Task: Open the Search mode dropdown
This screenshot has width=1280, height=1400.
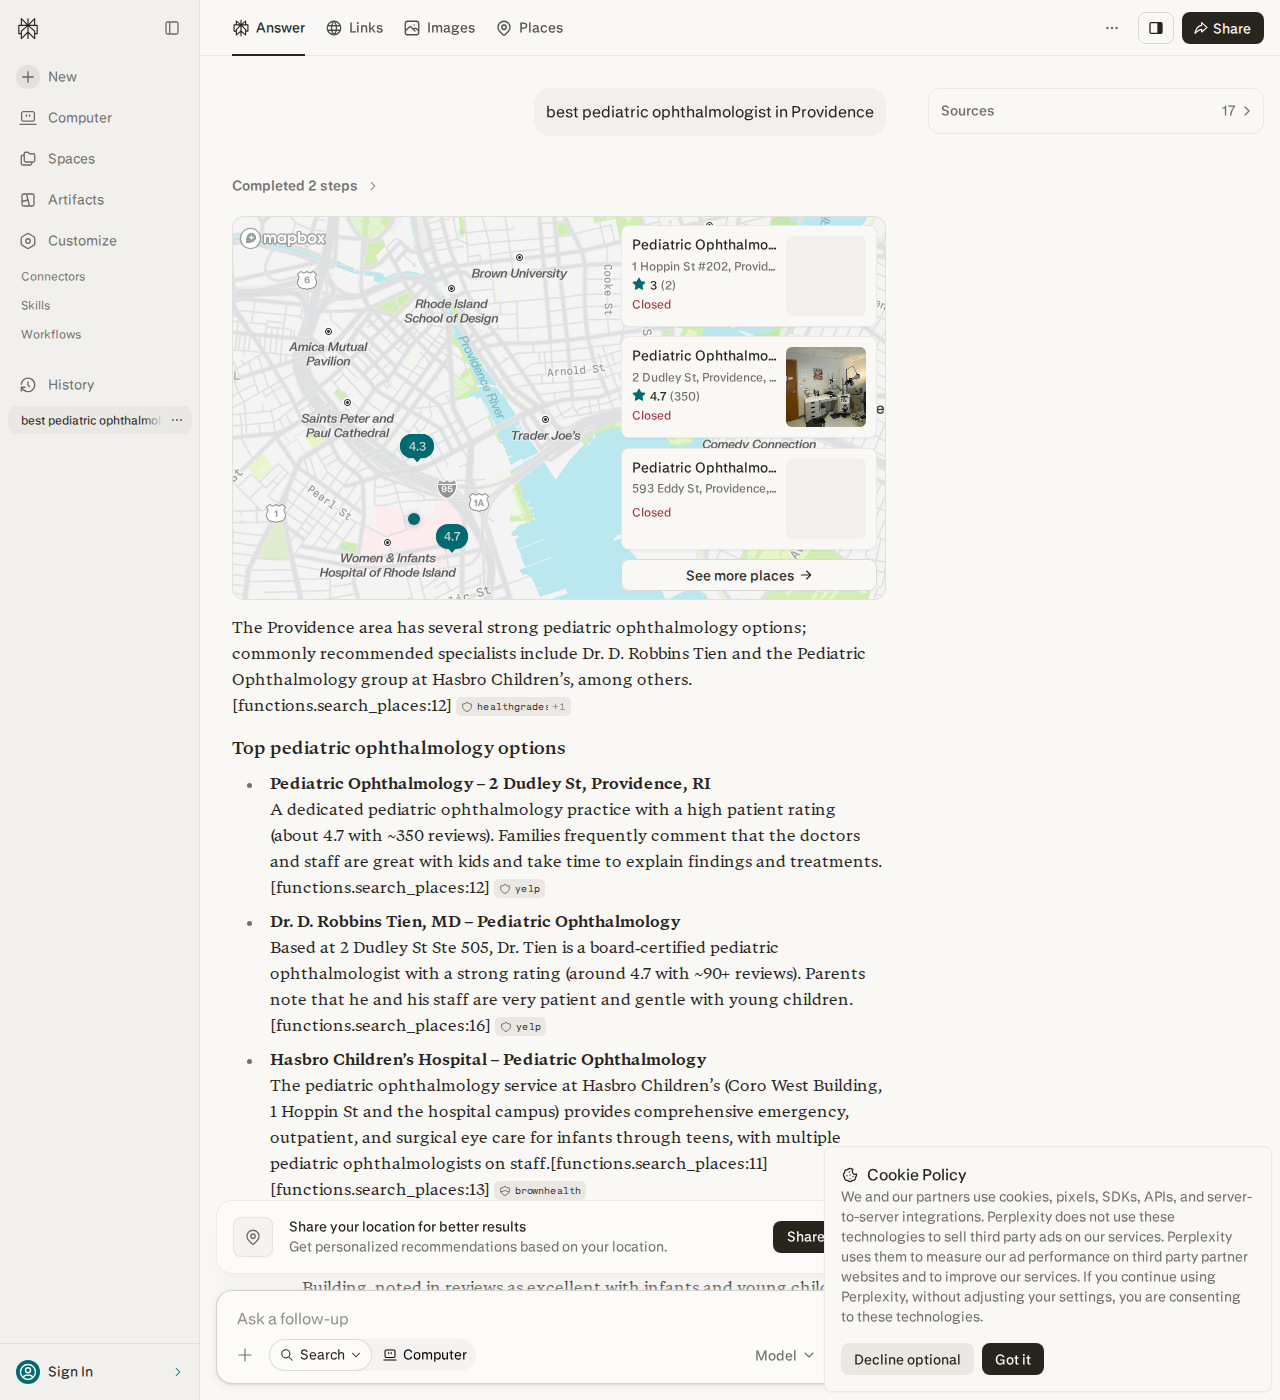Action: tap(320, 1355)
